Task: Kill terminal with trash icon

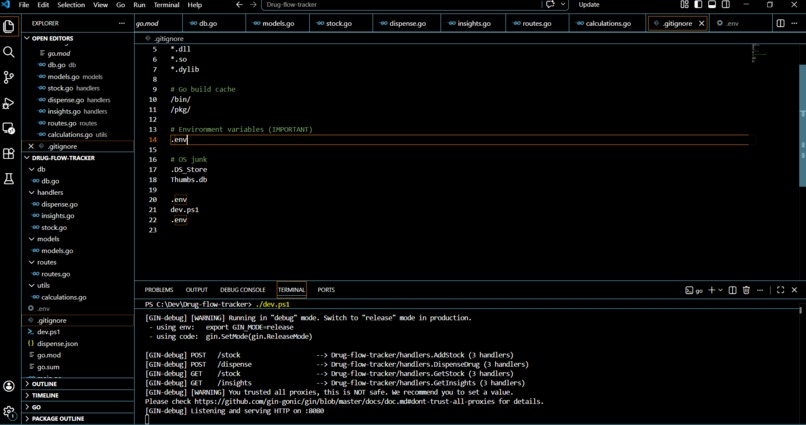Action: 746,290
